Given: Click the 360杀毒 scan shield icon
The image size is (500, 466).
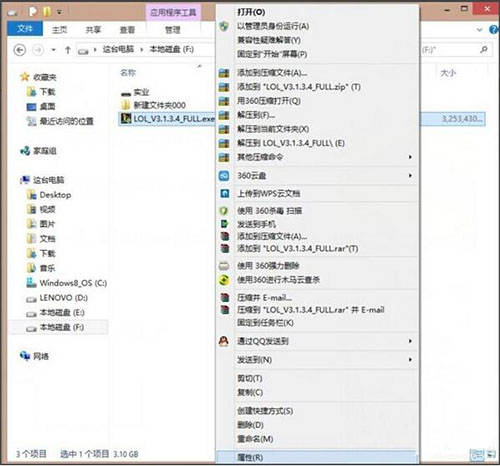Looking at the screenshot, I should click(x=224, y=211).
